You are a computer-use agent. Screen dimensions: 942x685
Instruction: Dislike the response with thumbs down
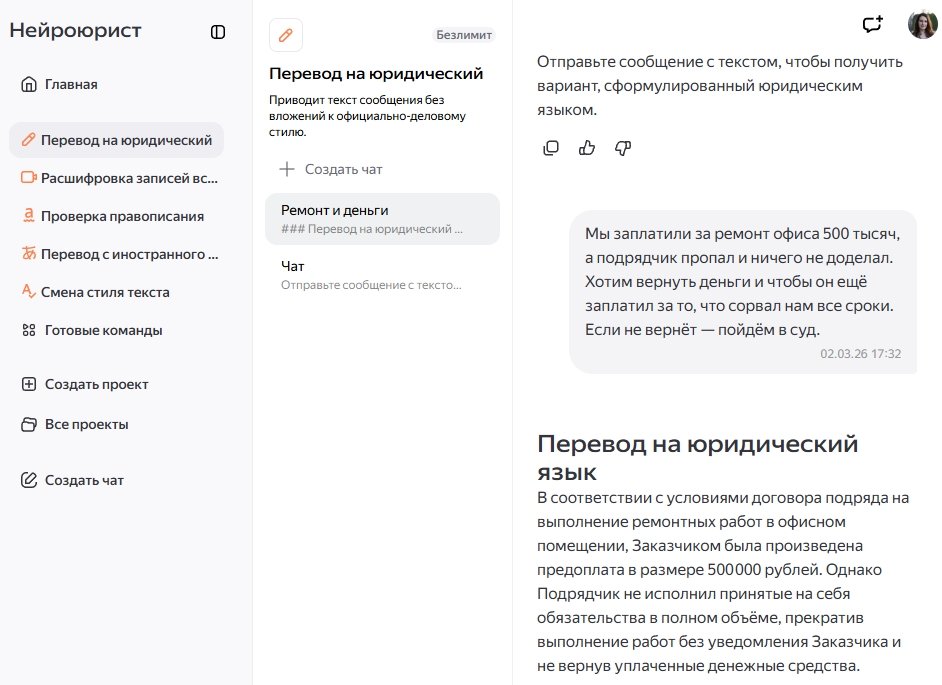623,148
